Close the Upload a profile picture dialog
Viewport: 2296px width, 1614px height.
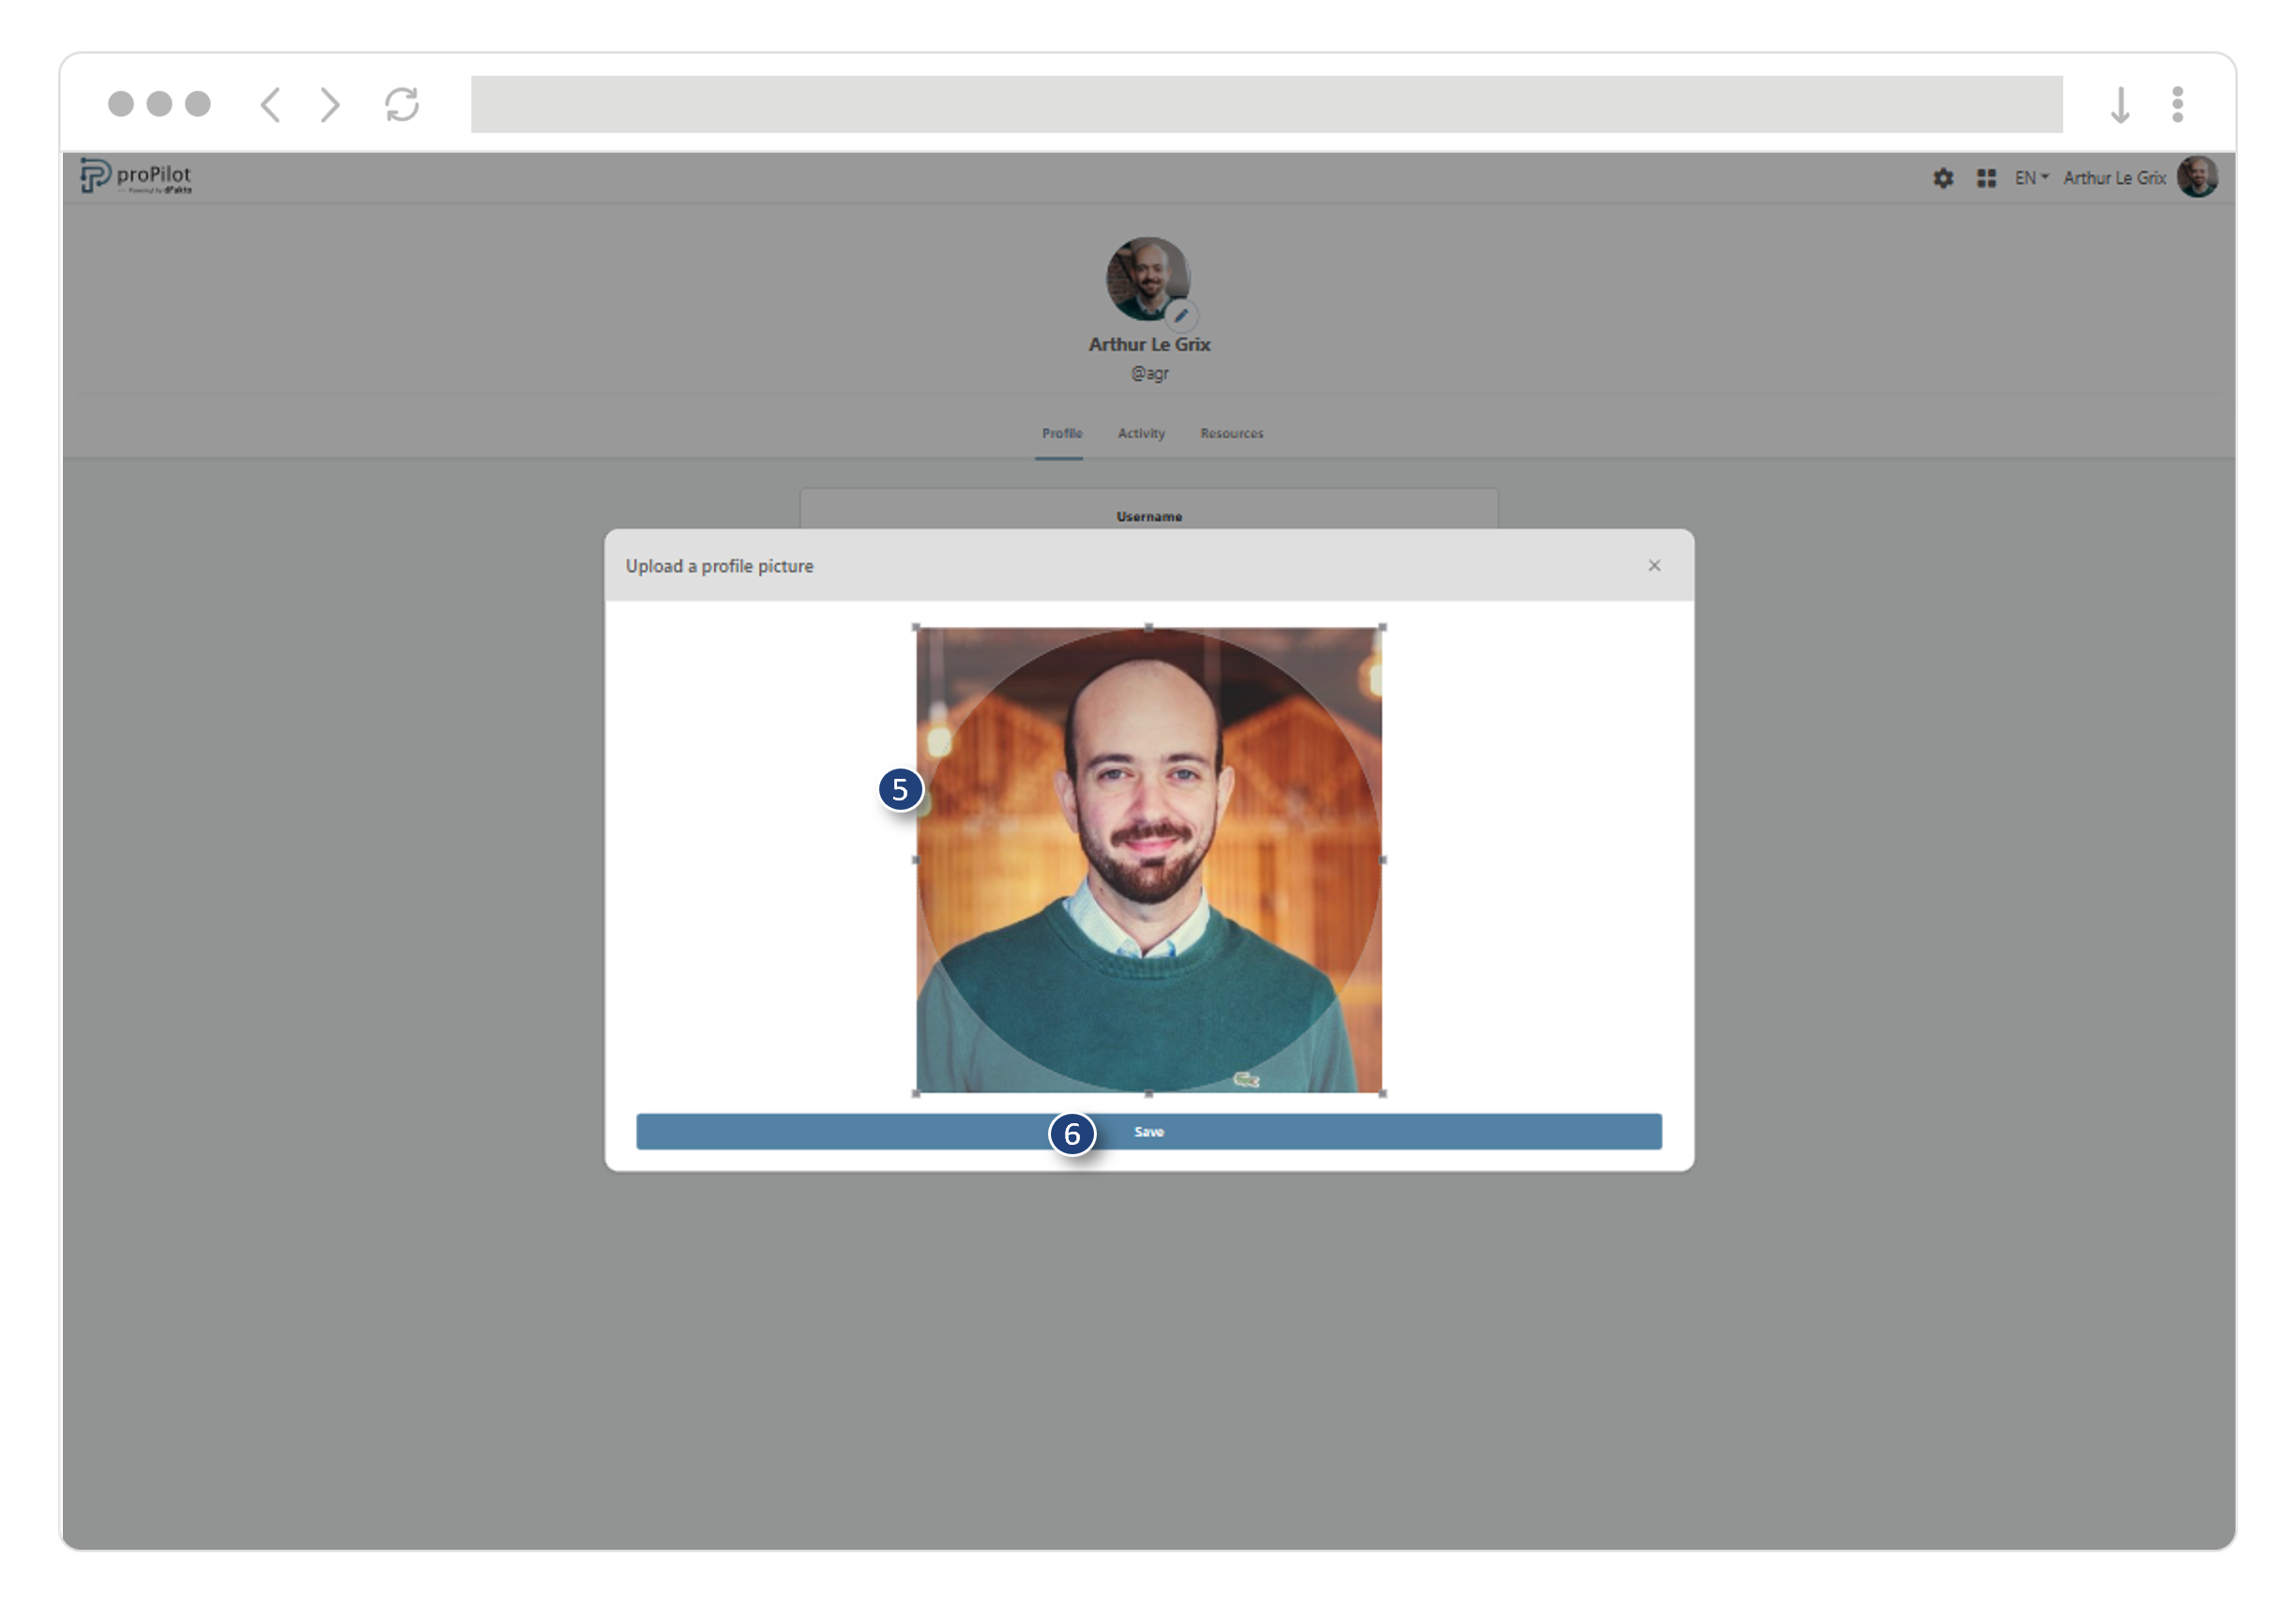pos(1654,565)
